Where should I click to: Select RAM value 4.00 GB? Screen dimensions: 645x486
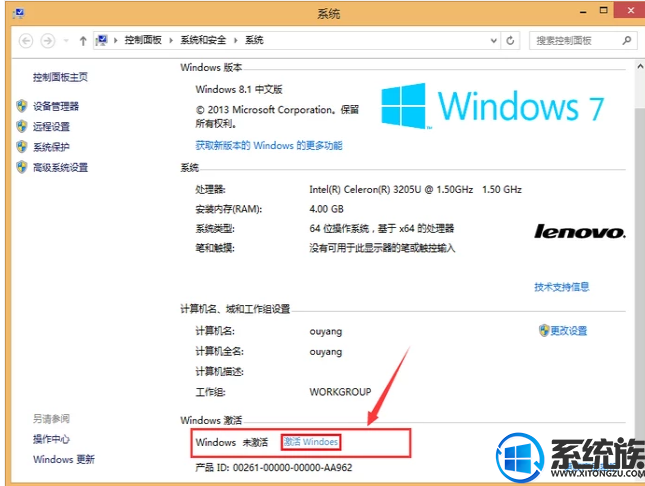(x=326, y=209)
